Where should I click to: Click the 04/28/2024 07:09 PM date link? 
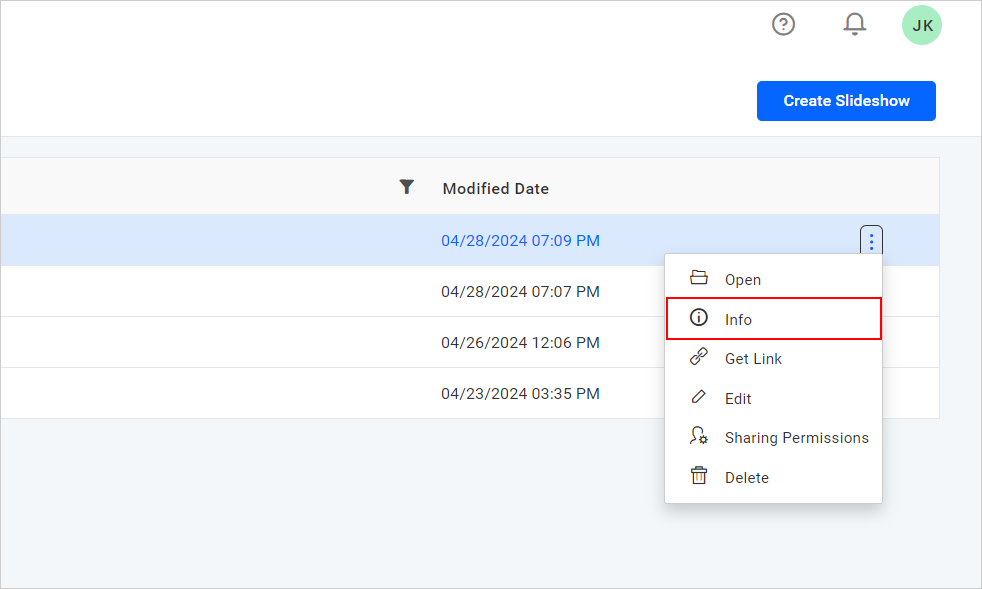(x=520, y=241)
